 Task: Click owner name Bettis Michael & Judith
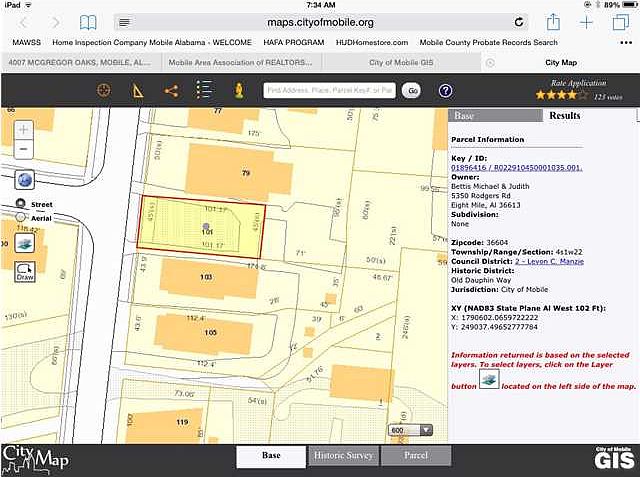[x=490, y=186]
